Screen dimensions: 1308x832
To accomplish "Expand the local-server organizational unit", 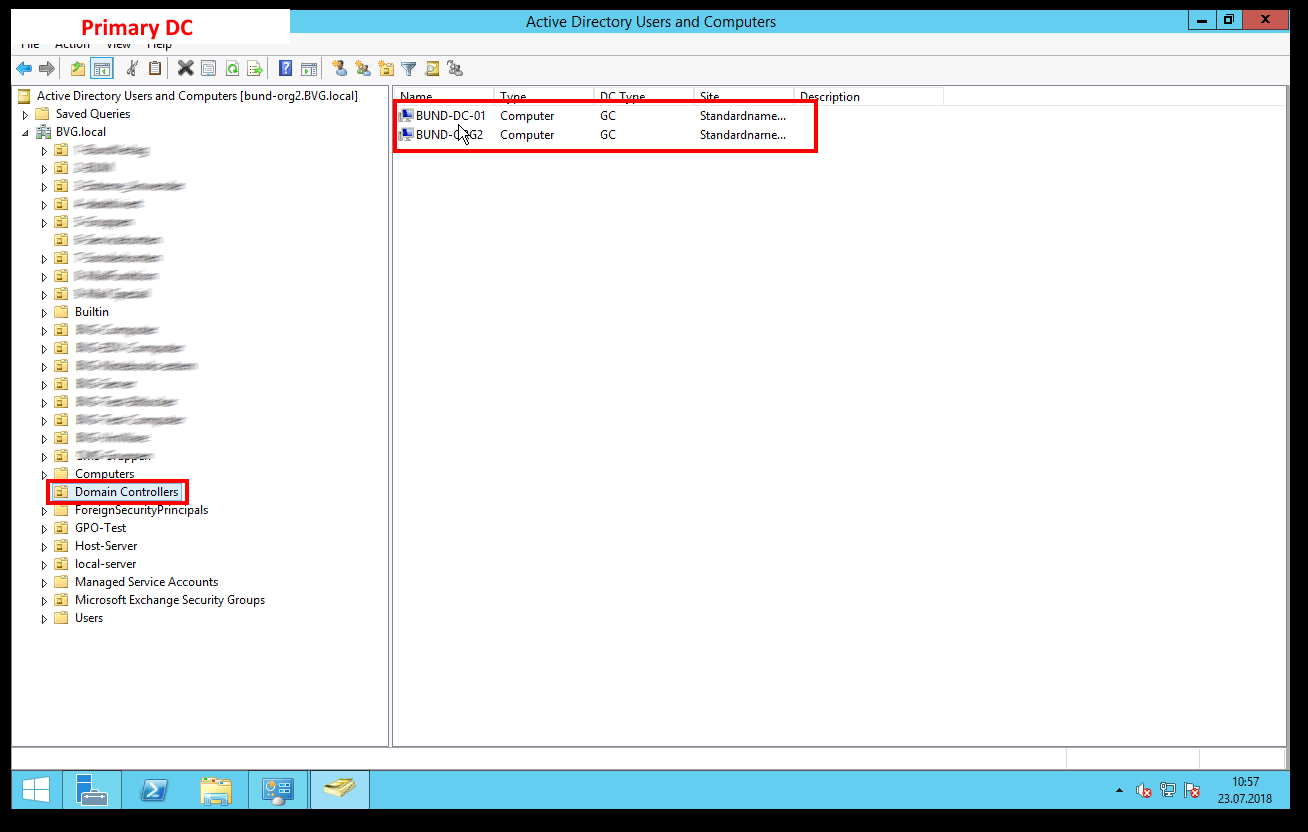I will 44,565.
